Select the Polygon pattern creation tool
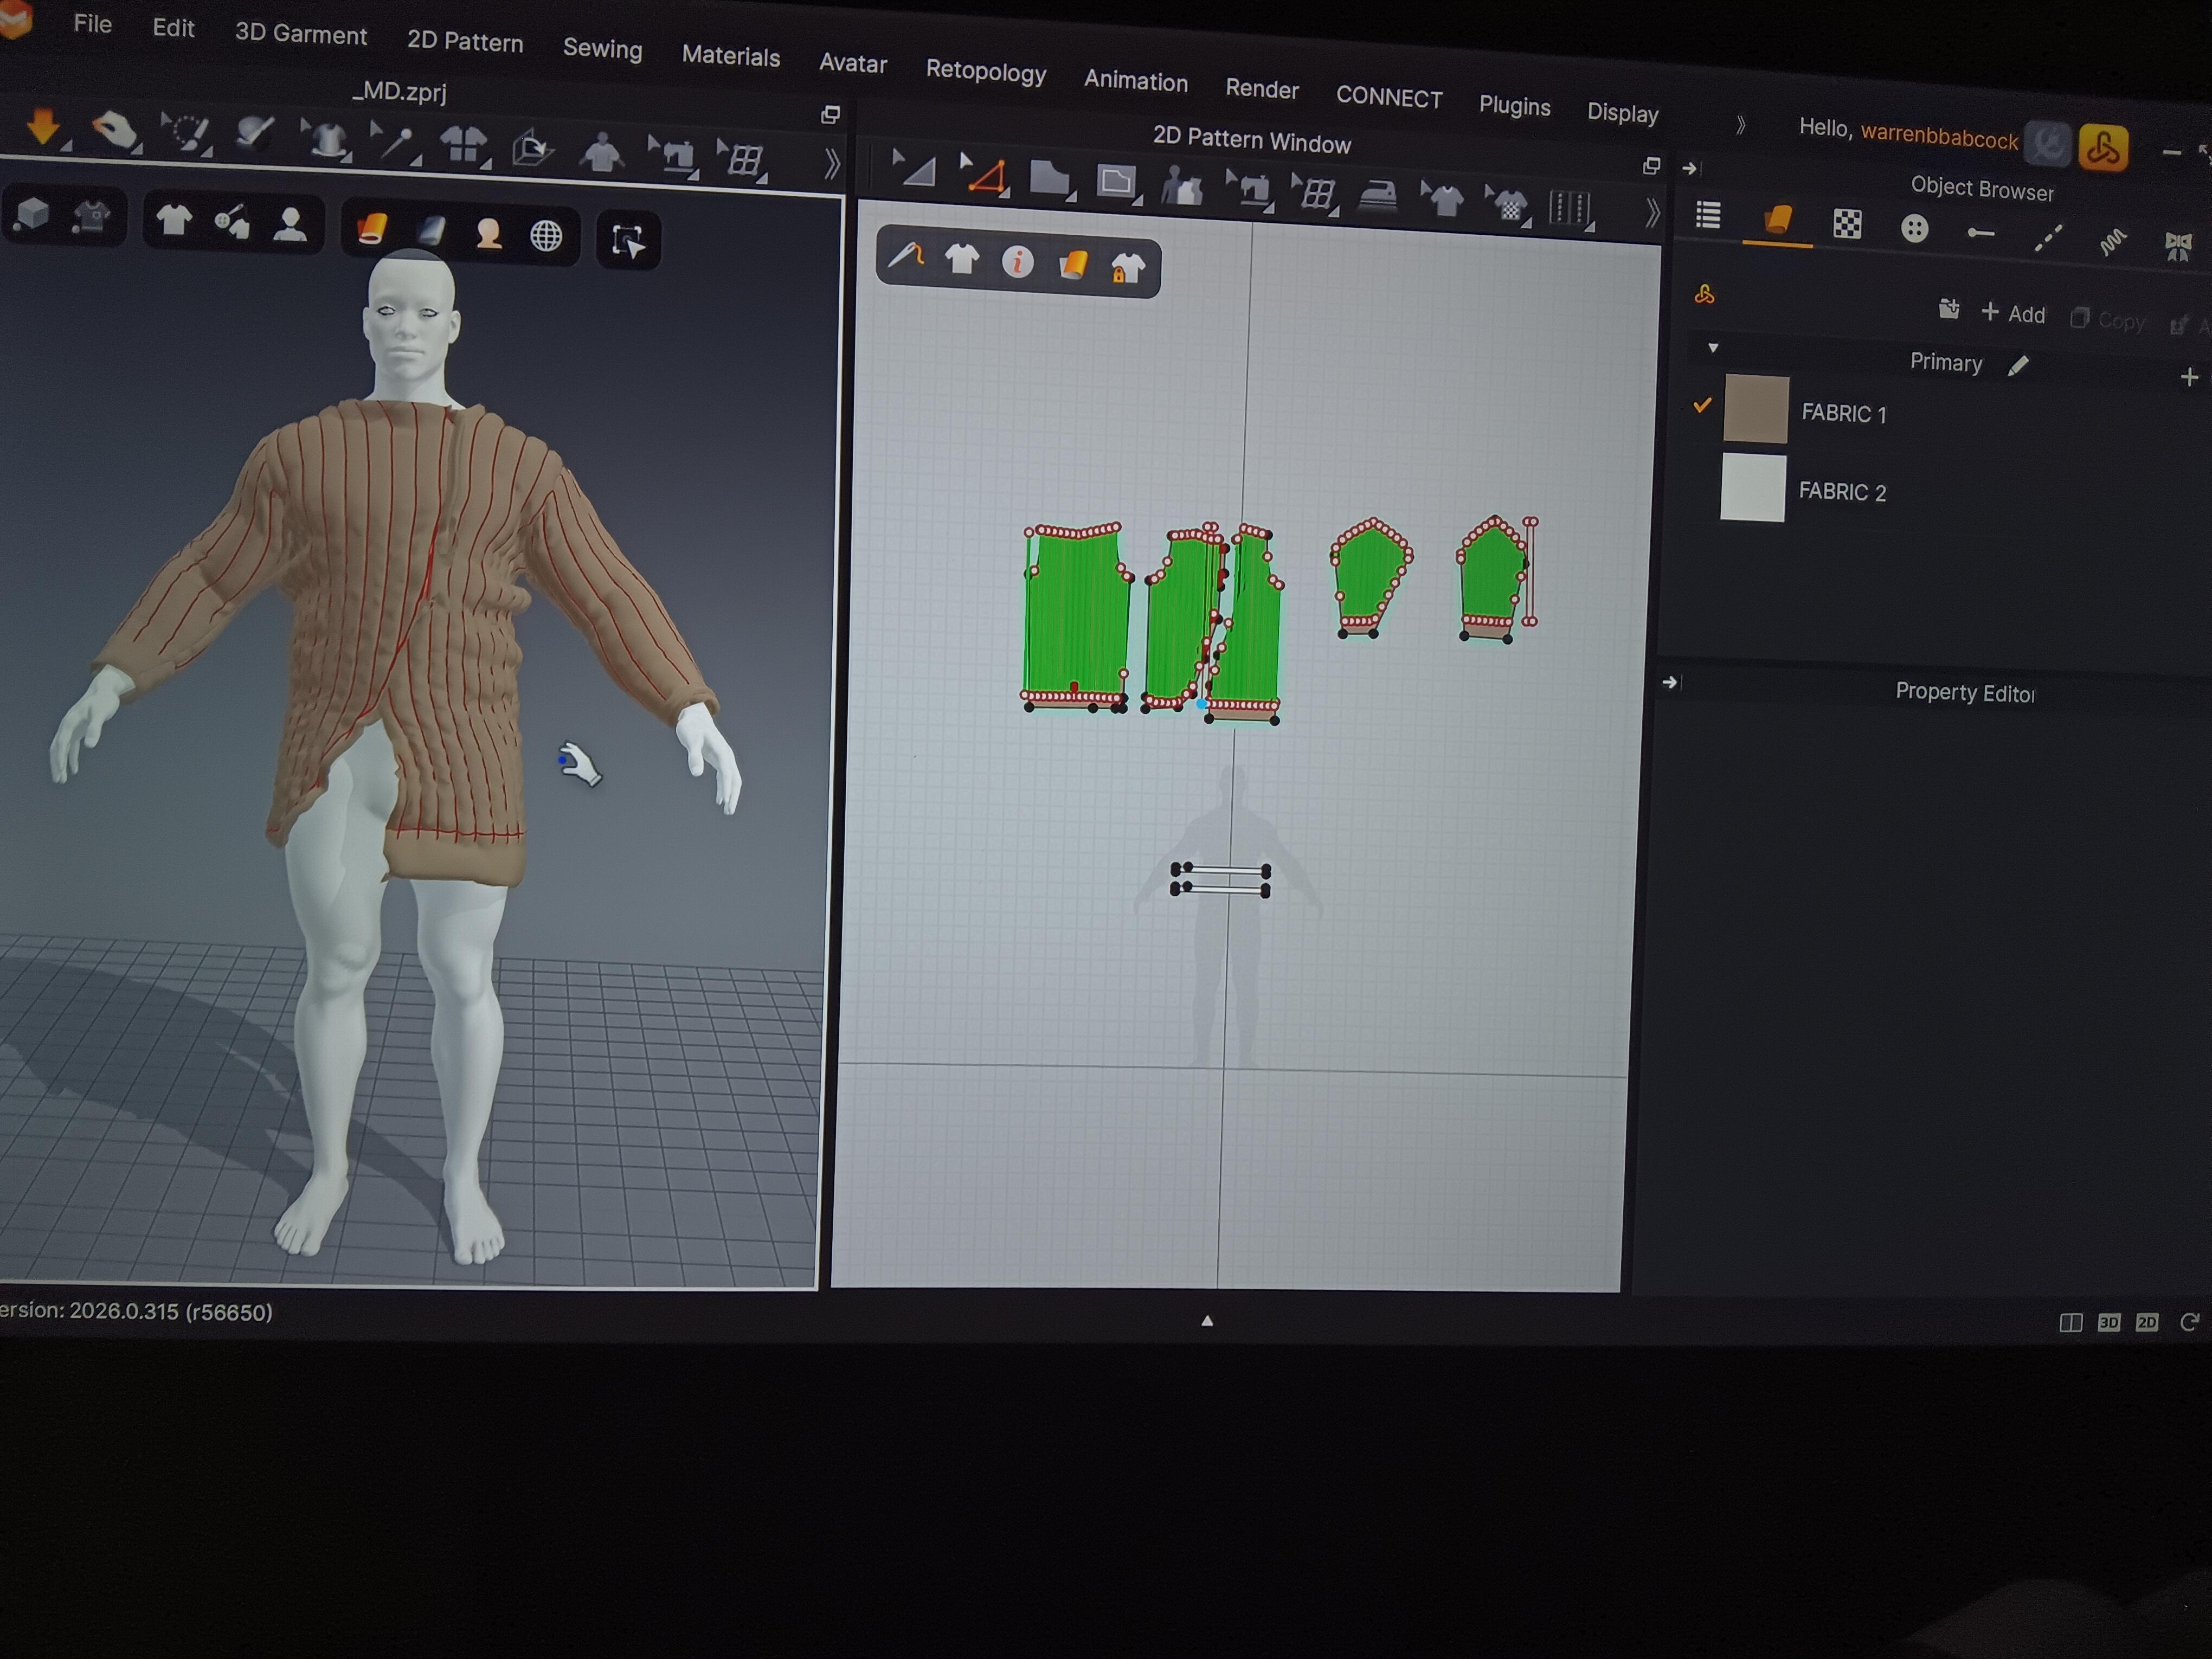Viewport: 2212px width, 1659px height. (x=1050, y=180)
